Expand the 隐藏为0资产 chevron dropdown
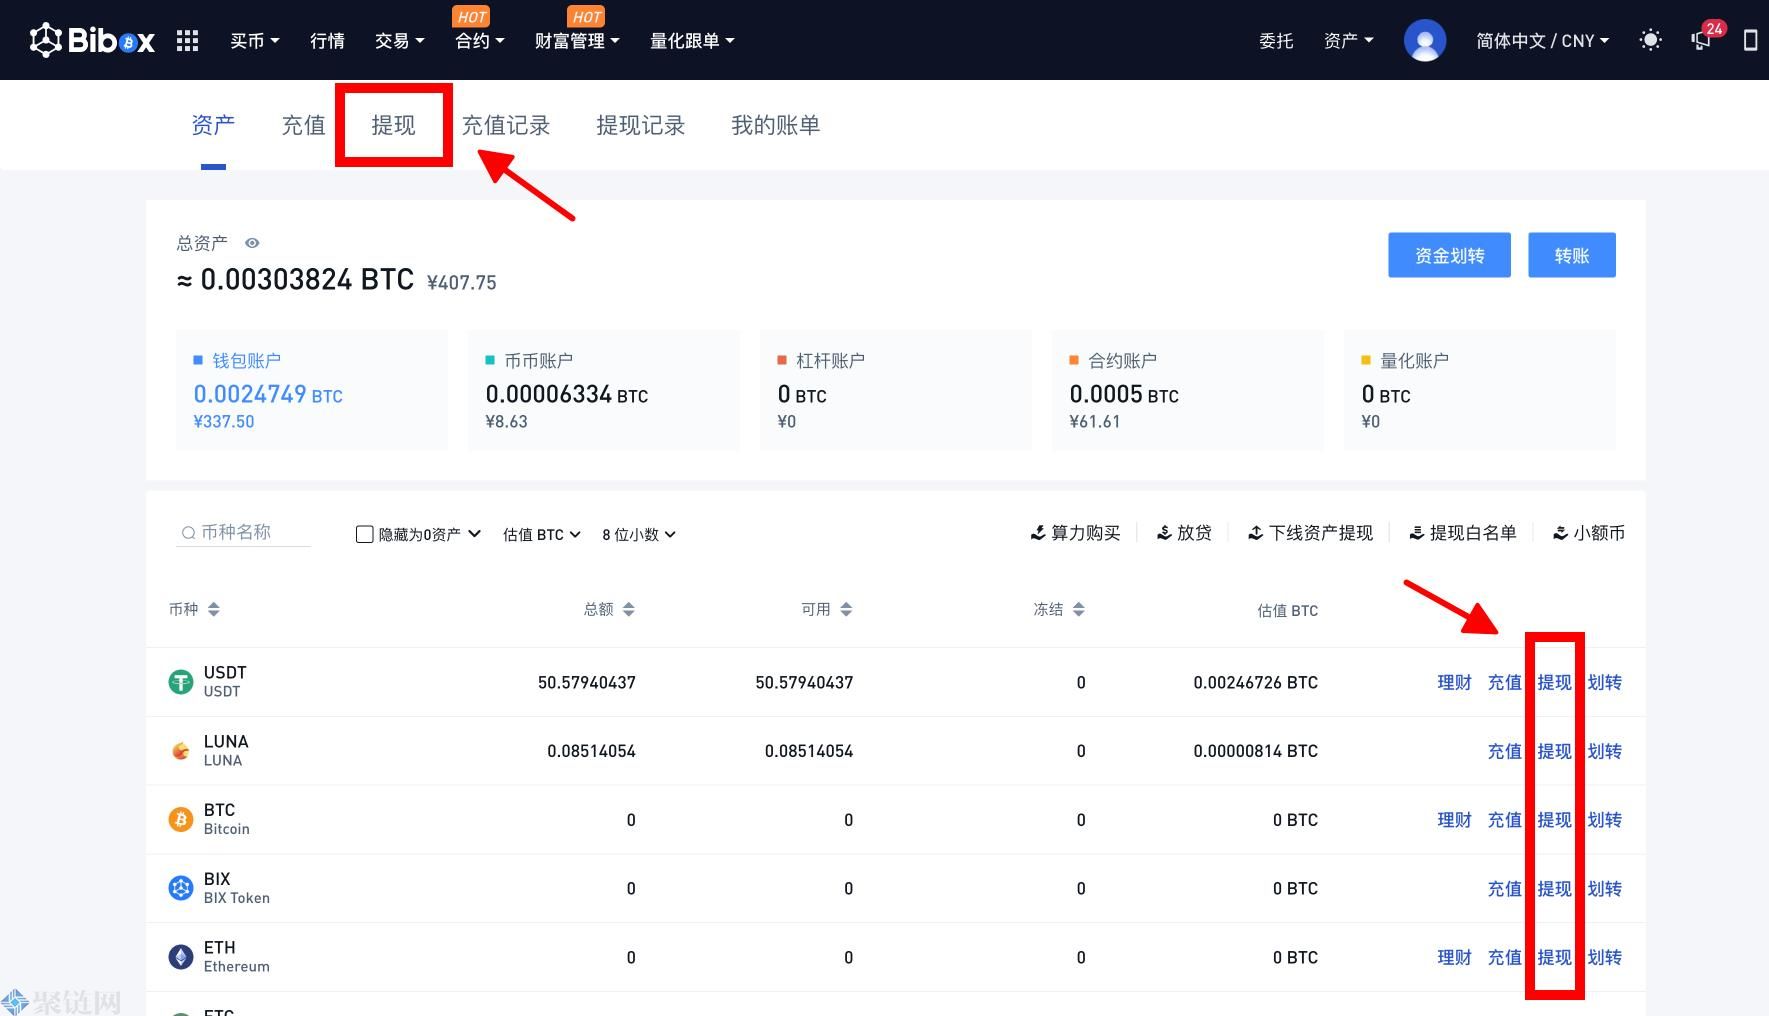Viewport: 1769px width, 1016px height. click(474, 534)
